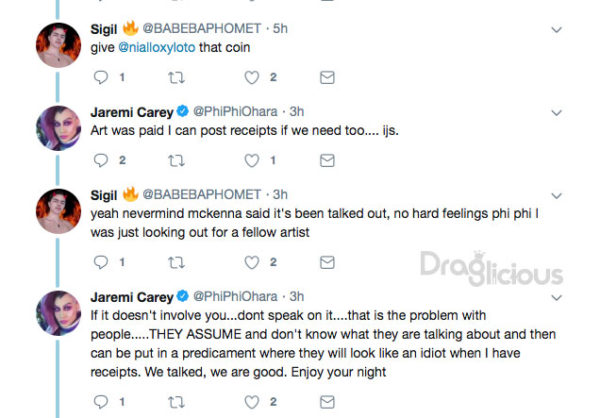The image size is (600, 418).
Task: Share "Art was paid" tweet by message
Action: [x=326, y=160]
